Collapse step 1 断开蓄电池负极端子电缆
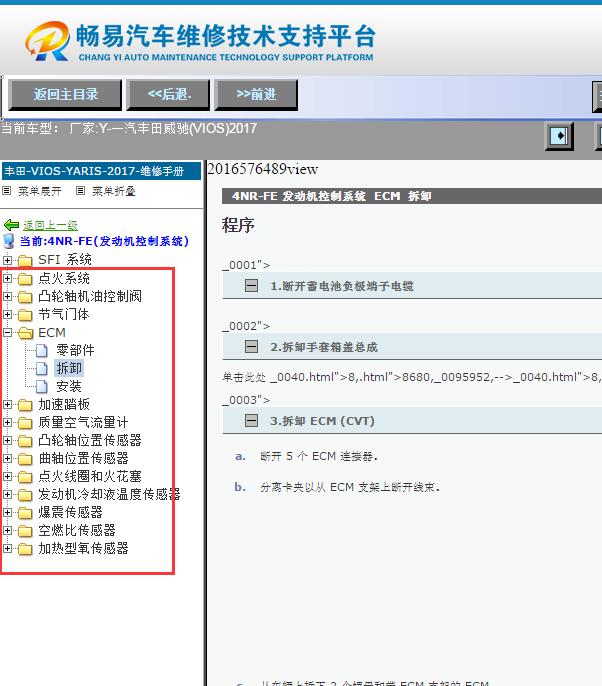 pos(251,286)
